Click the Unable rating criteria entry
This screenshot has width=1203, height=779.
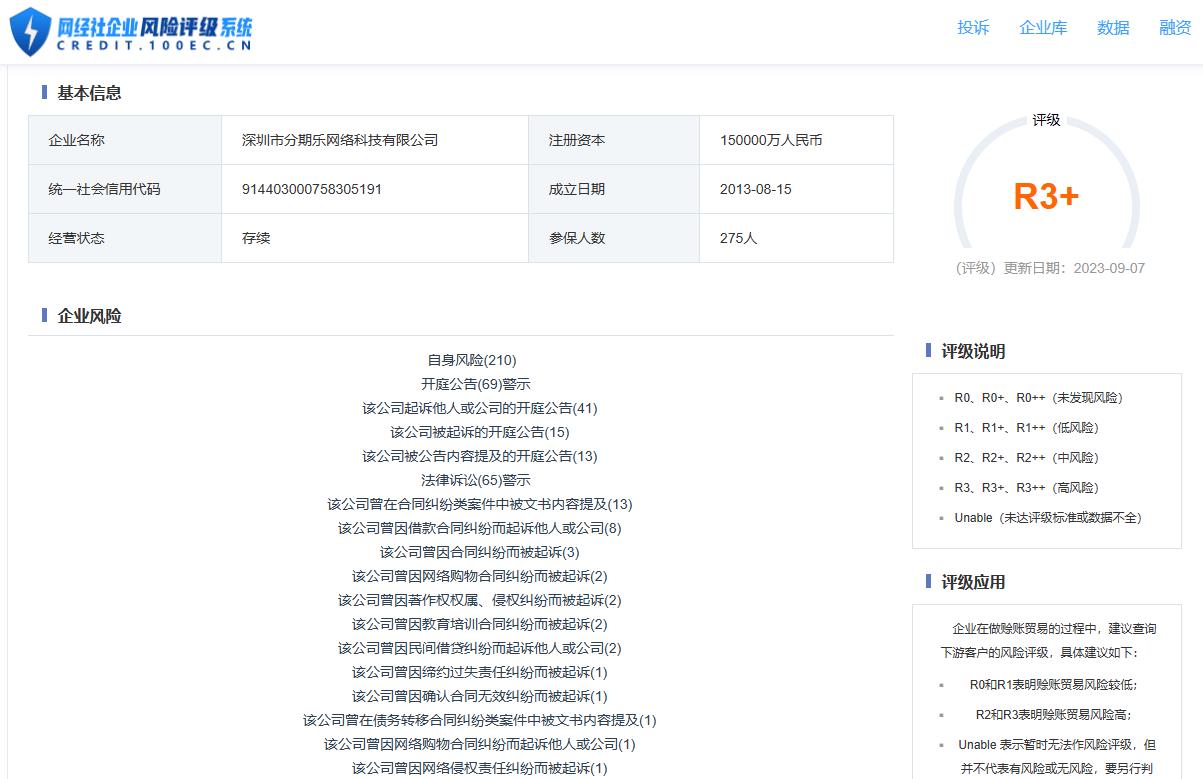[1049, 517]
